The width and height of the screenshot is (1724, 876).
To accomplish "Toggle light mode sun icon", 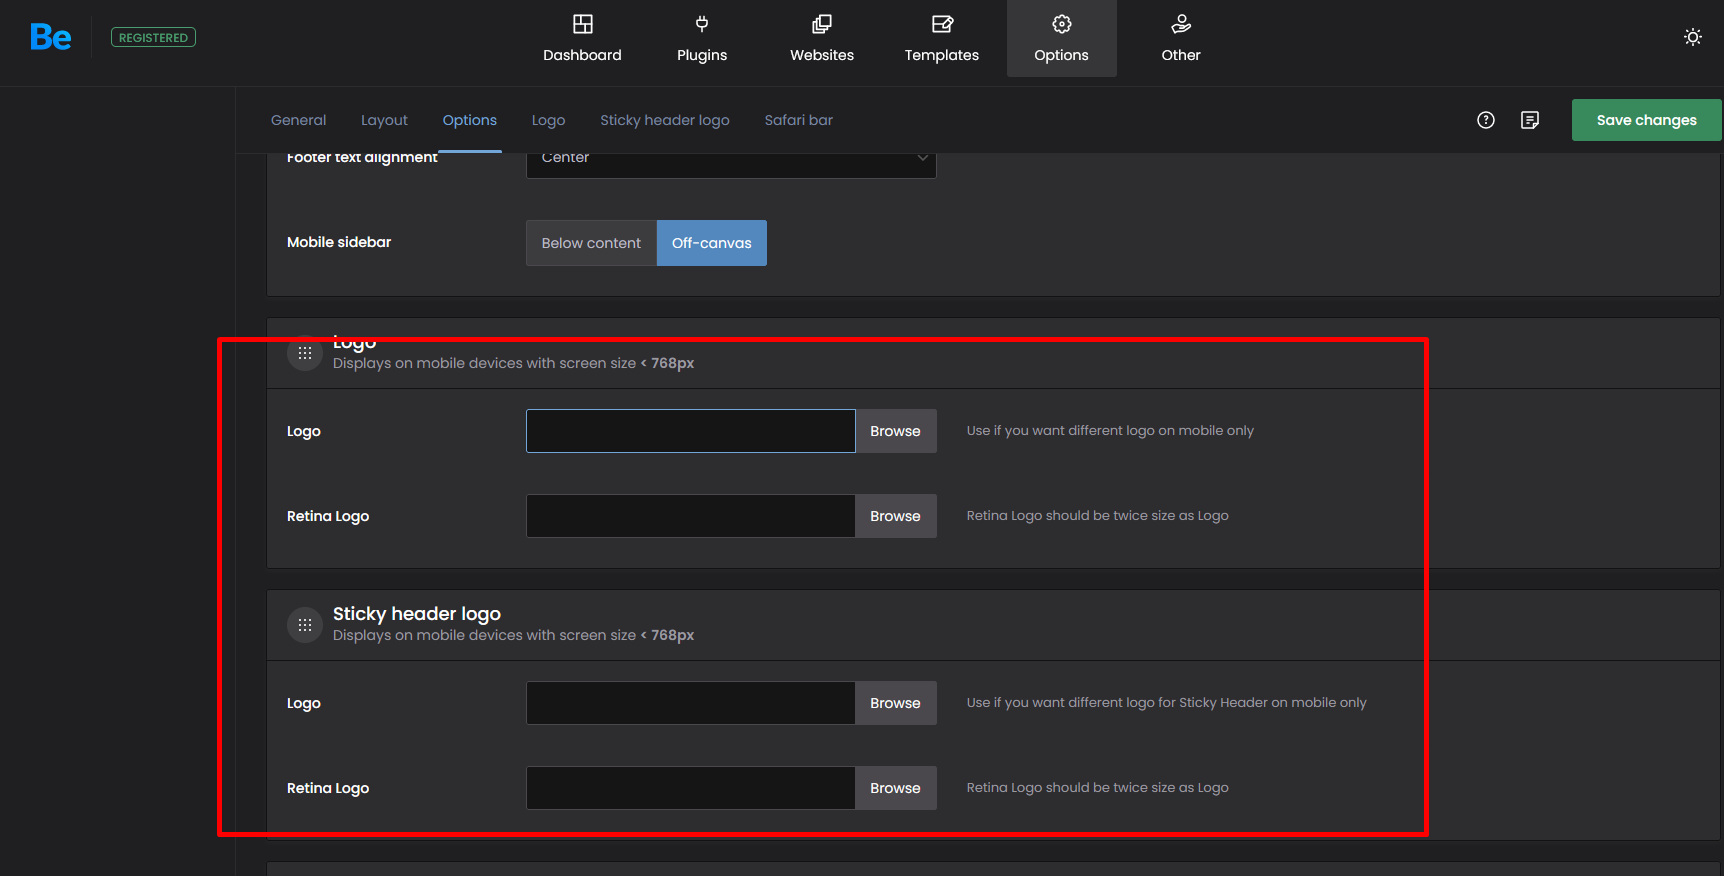I will (1693, 37).
